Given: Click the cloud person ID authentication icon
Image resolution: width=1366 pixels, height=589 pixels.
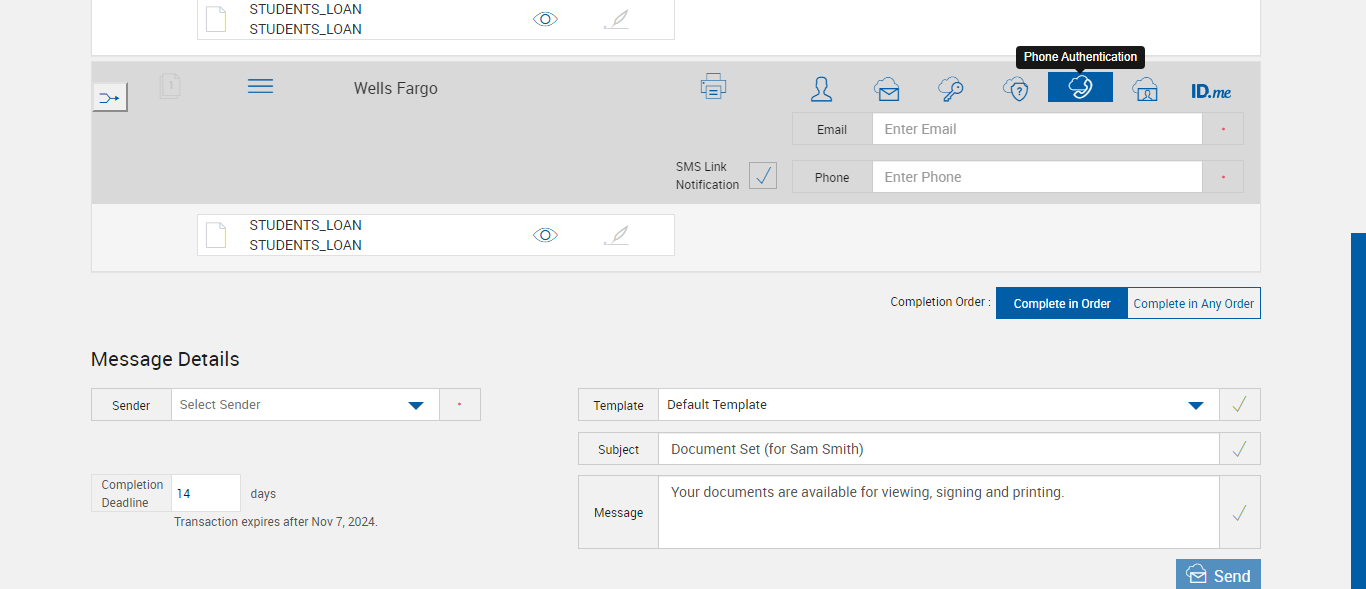Looking at the screenshot, I should click(x=1145, y=89).
